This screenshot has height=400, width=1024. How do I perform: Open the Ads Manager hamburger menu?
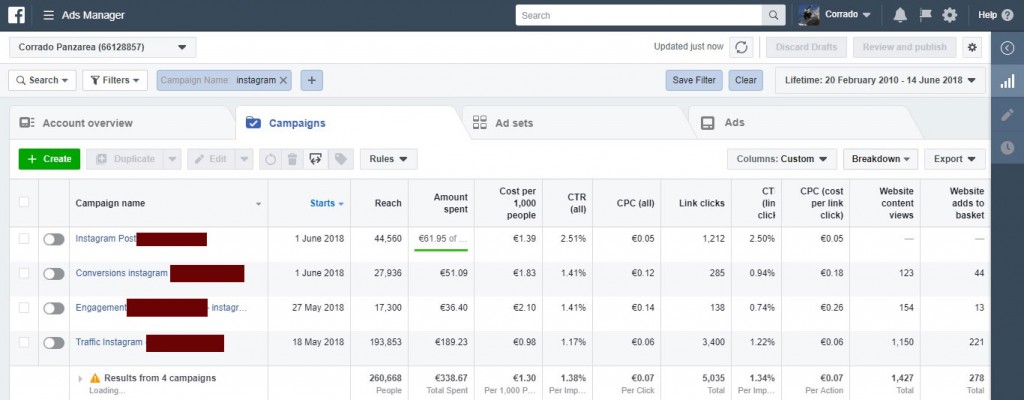[x=48, y=15]
